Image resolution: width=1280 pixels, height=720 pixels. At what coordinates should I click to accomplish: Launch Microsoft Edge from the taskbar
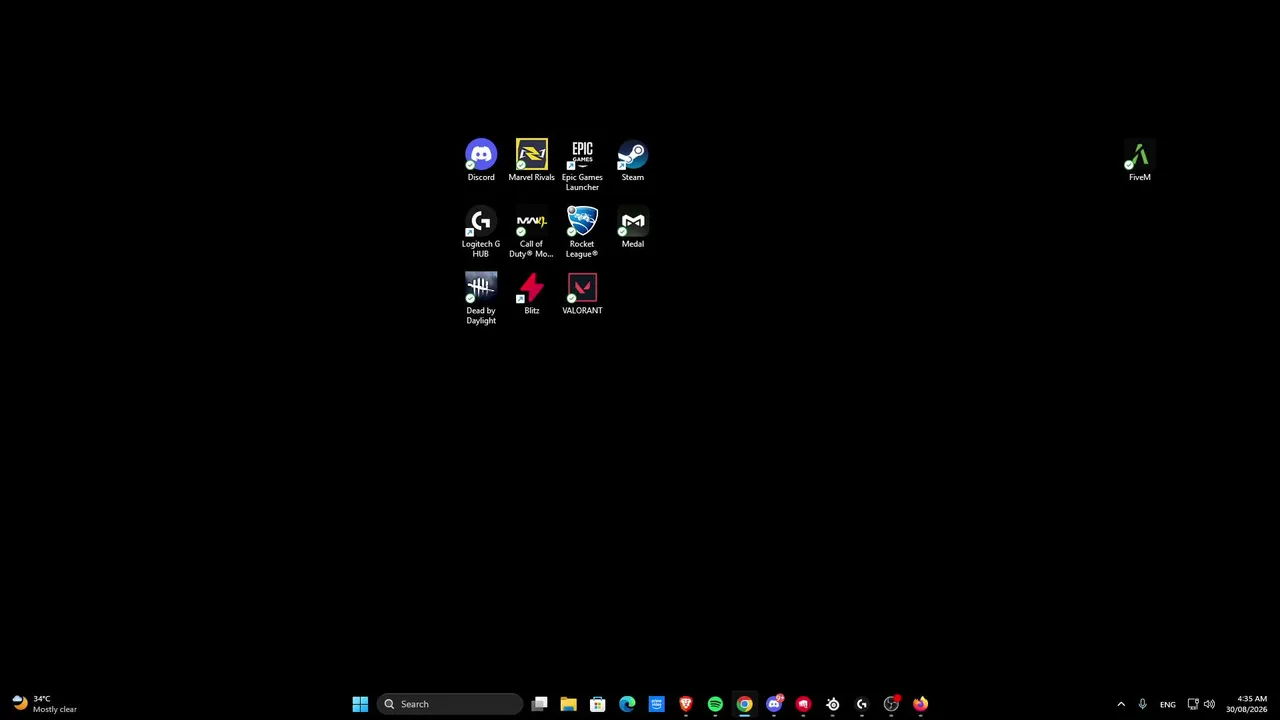(x=627, y=704)
